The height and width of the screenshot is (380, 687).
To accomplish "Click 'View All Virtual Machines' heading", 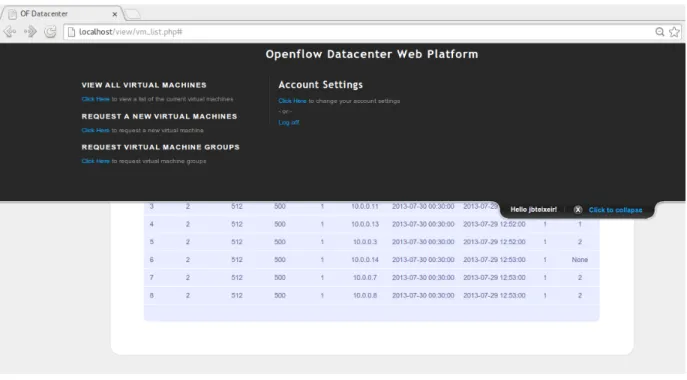I will (x=144, y=85).
